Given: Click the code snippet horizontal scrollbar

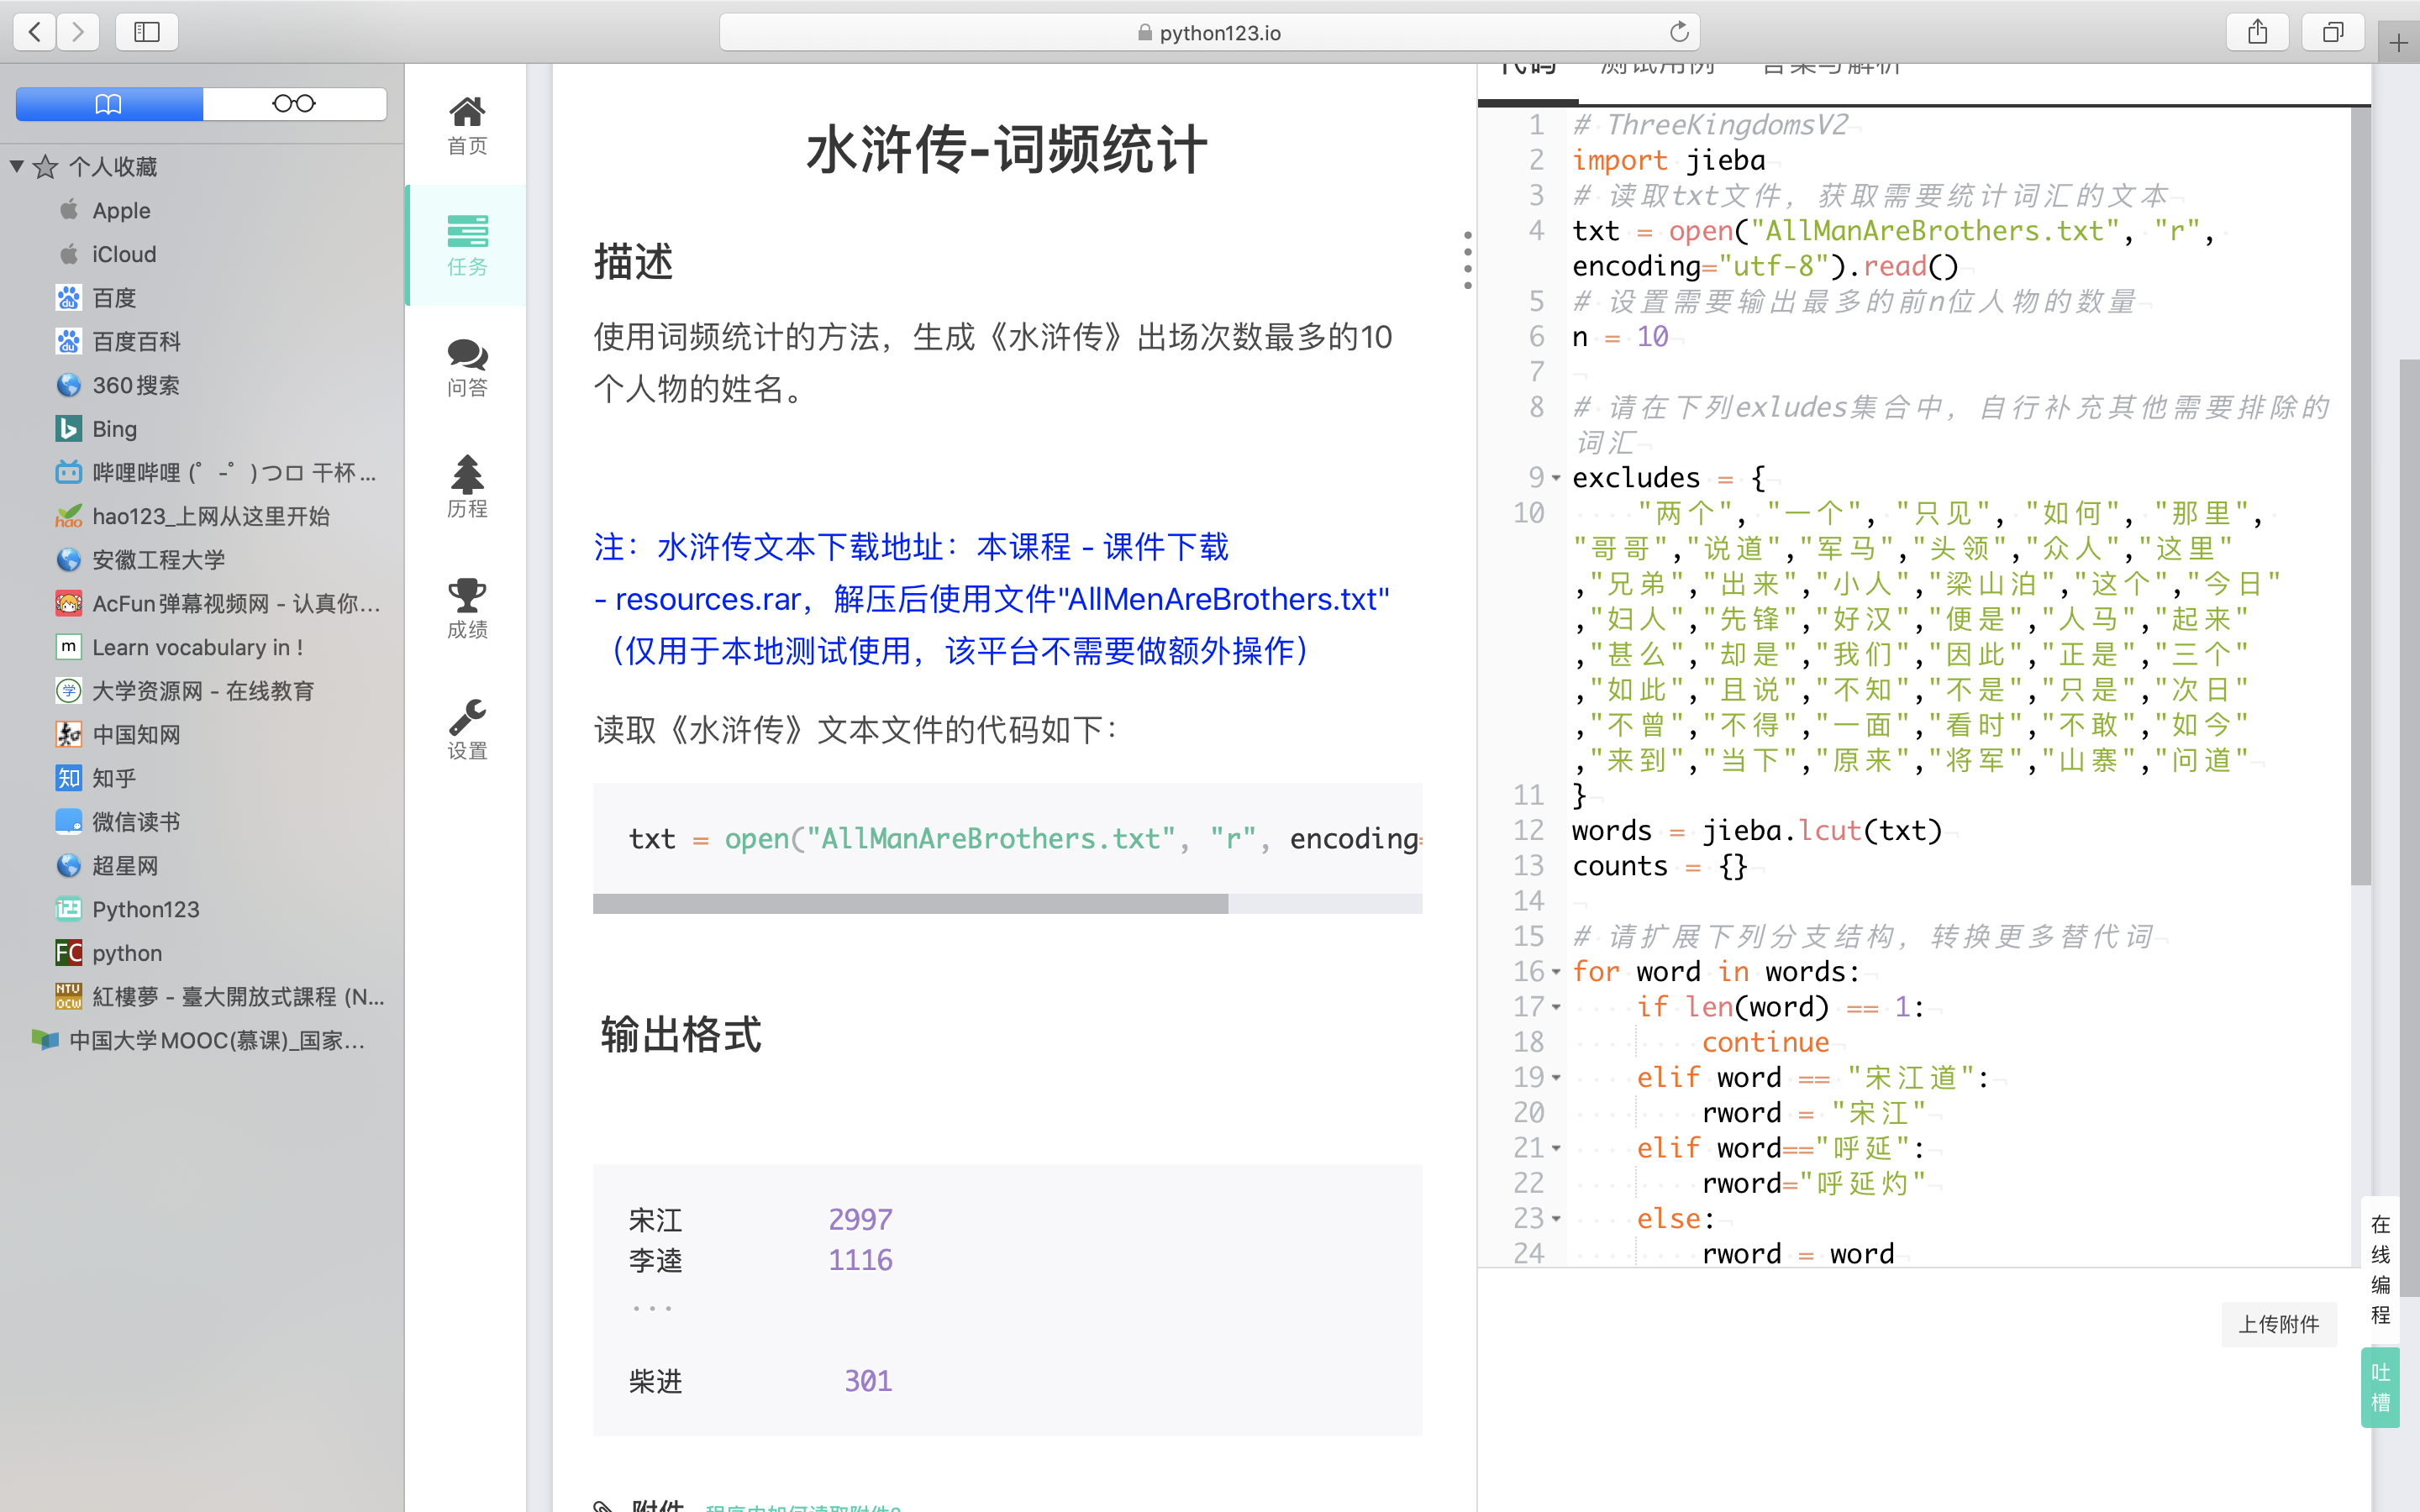Looking at the screenshot, I should [910, 904].
